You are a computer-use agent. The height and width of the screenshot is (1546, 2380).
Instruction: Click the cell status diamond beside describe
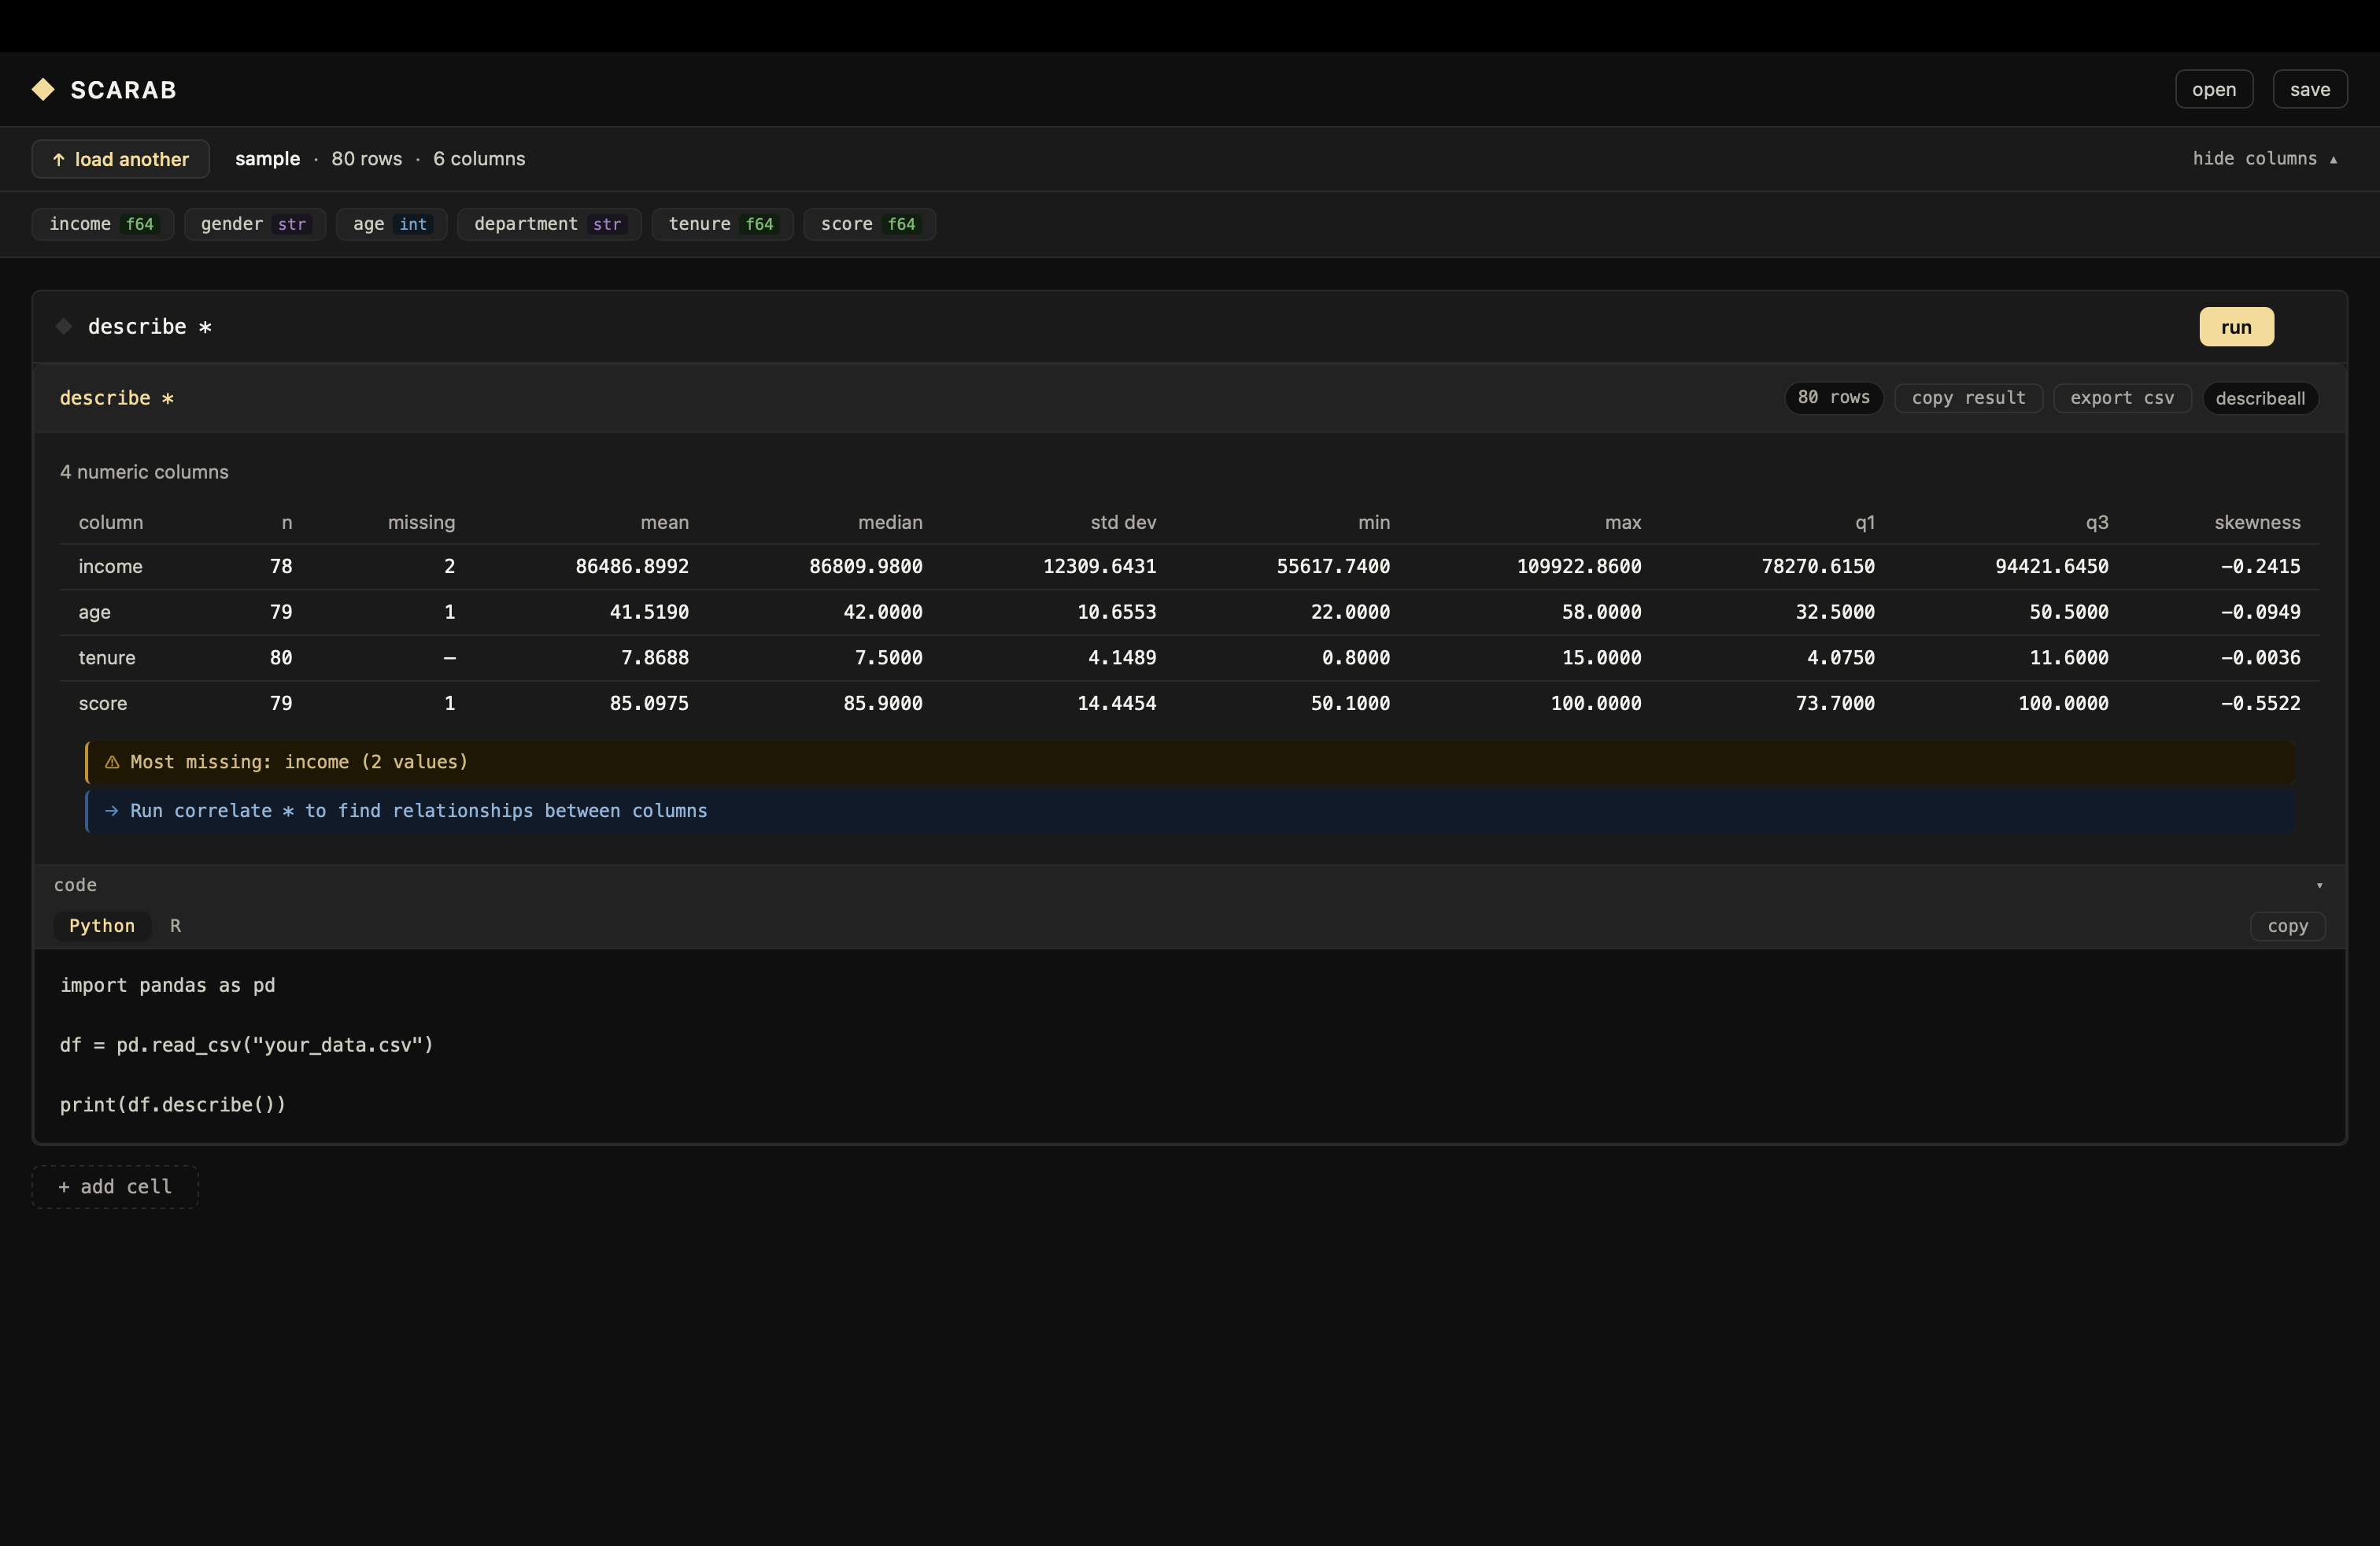click(x=64, y=326)
